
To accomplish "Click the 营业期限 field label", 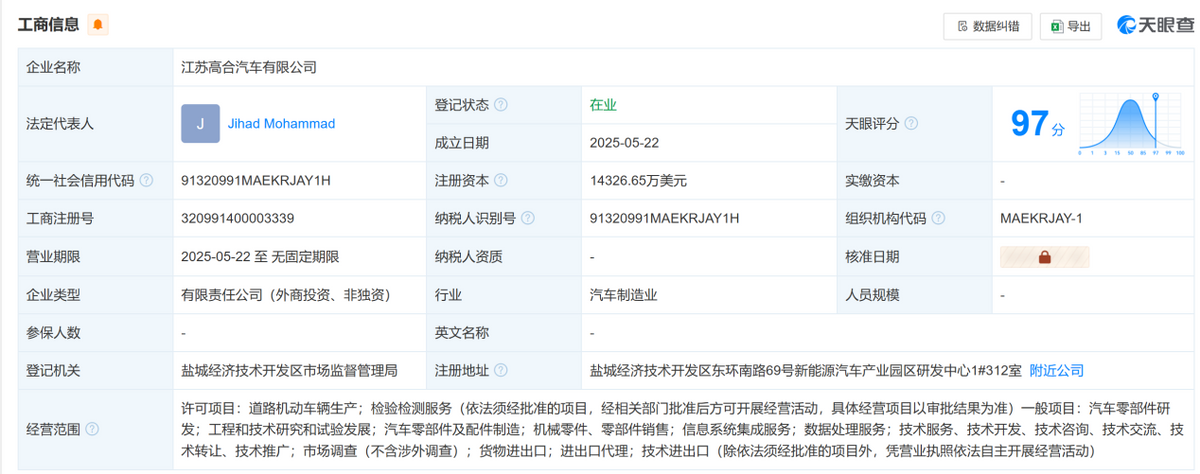I will (x=53, y=257).
